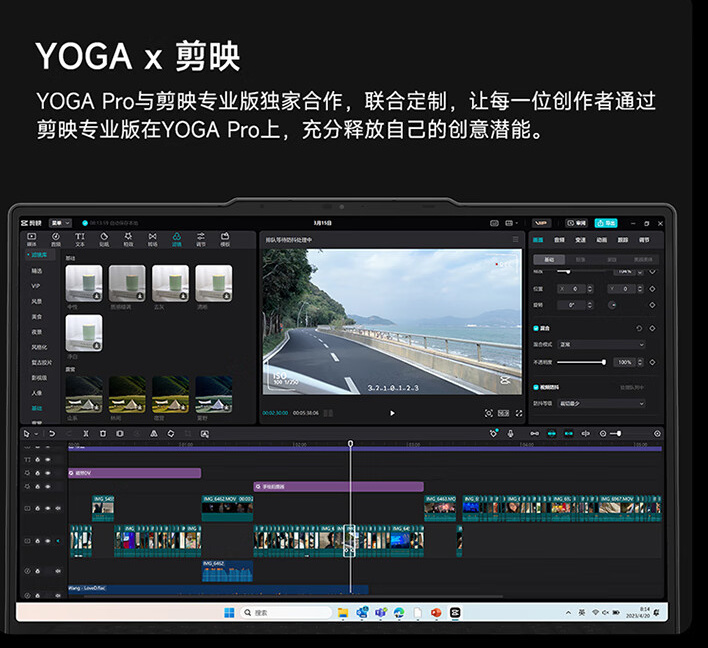Switch to the 动画 animation tab

click(x=601, y=240)
